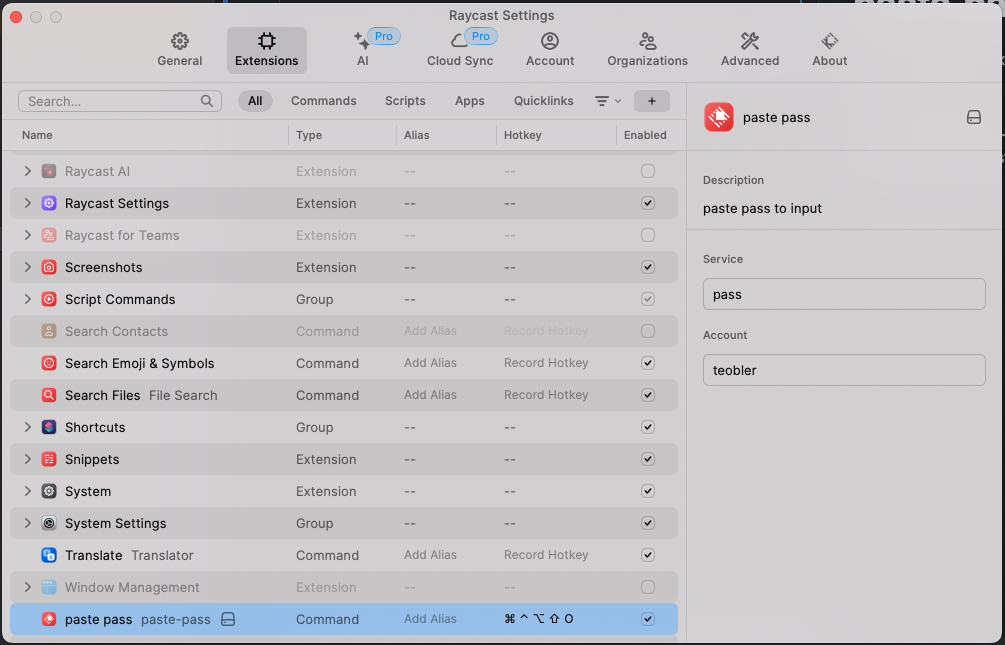Screen dimensions: 1005x645
Task: Click the Raycast AI icon
Action: [x=49, y=171]
